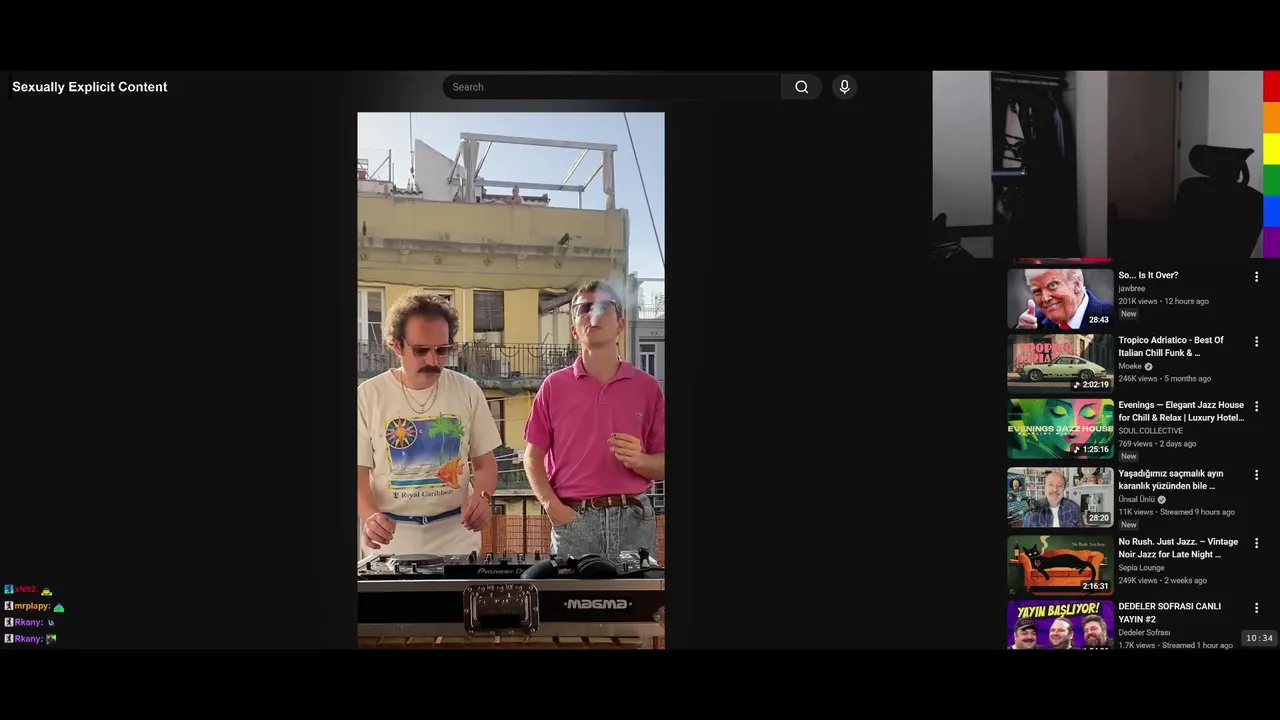
Task: Open Evenings Jazz House thumbnail
Action: click(1060, 428)
